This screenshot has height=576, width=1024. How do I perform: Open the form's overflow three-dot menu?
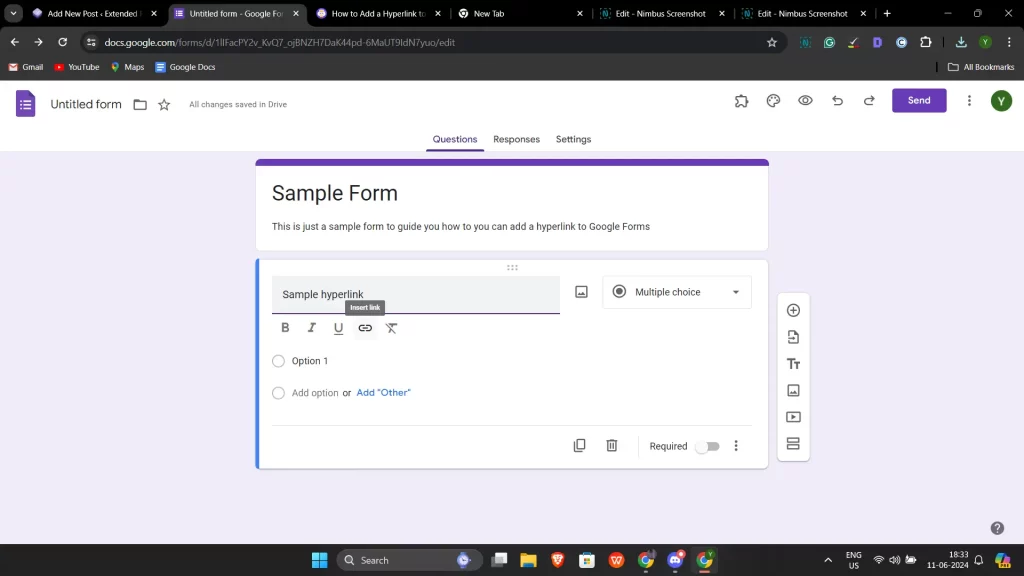967,100
